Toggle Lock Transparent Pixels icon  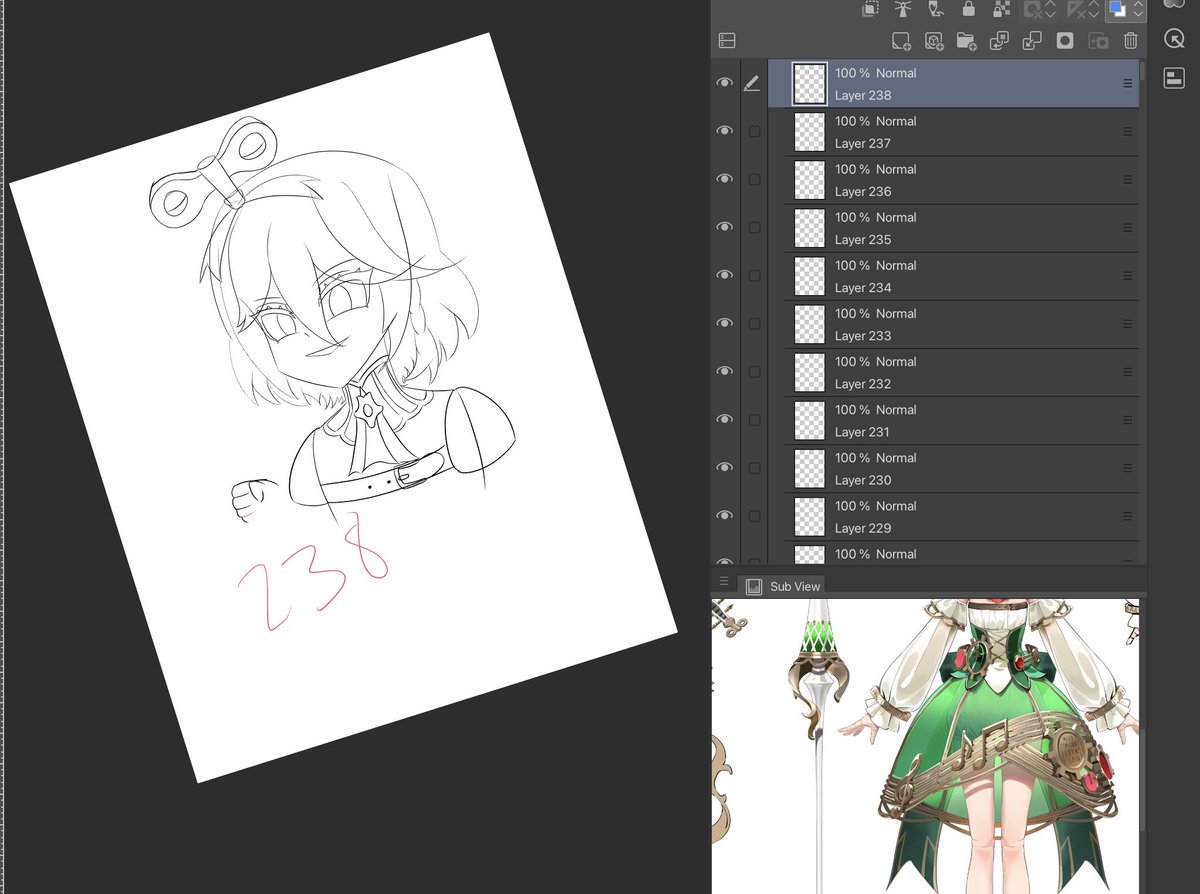click(x=1001, y=9)
